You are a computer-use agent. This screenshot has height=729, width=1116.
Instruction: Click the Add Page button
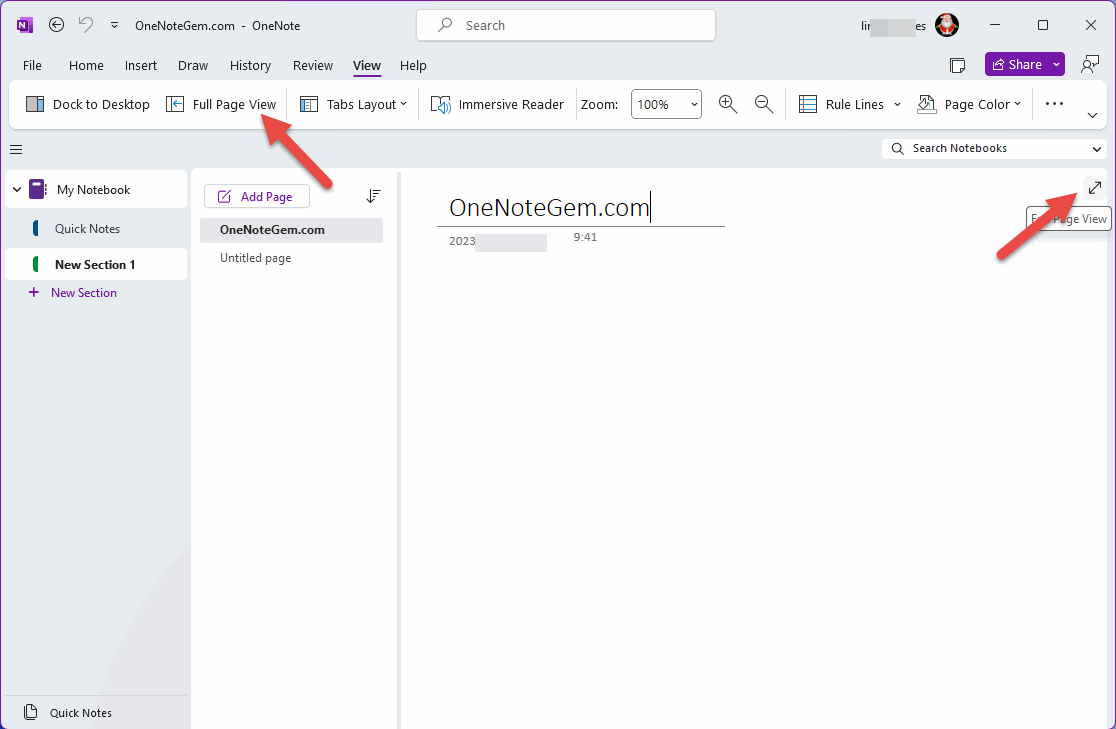[x=256, y=196]
